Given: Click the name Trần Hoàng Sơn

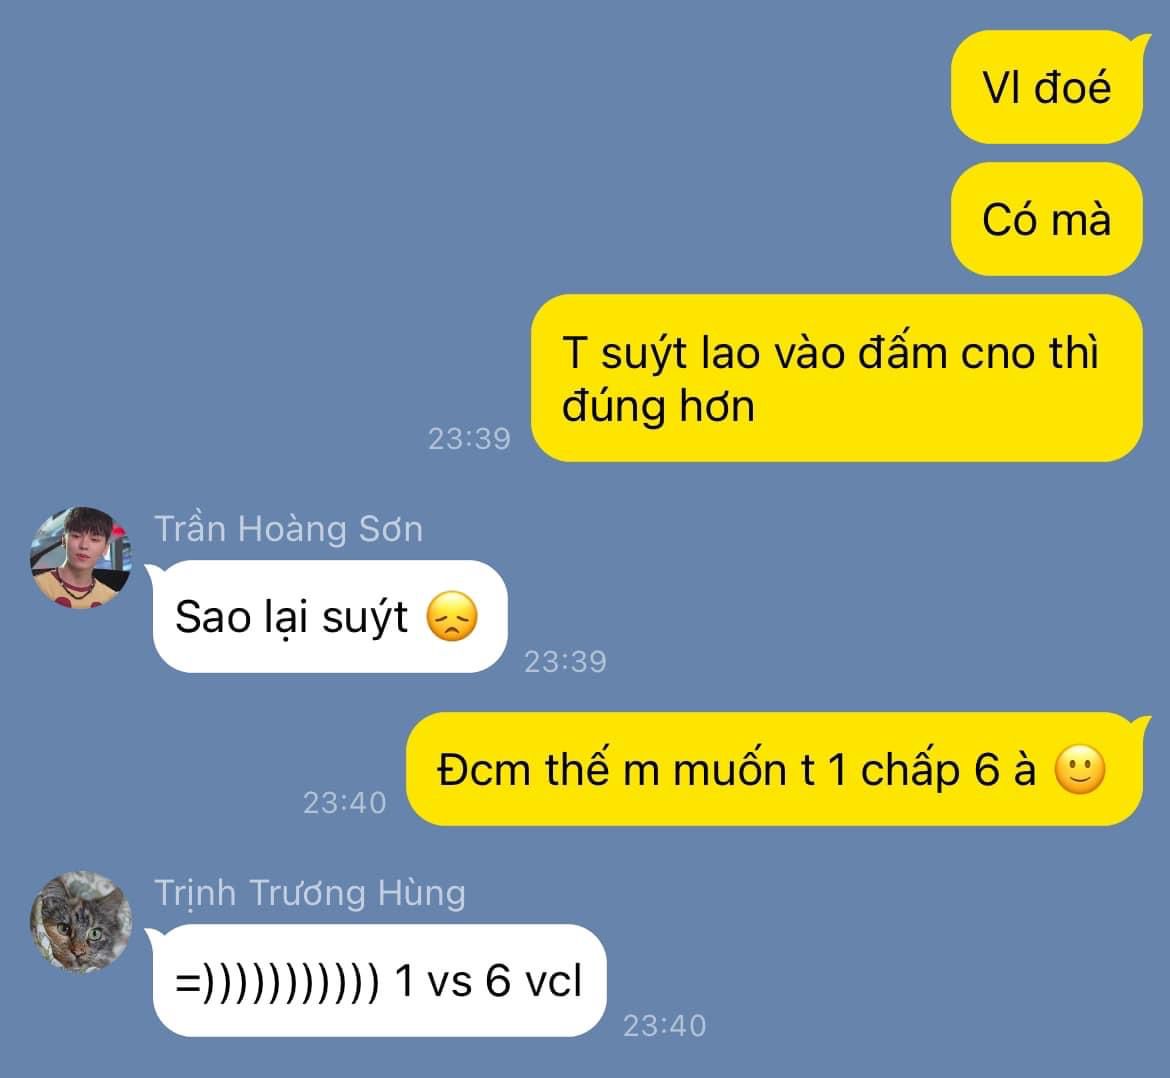Looking at the screenshot, I should coord(289,529).
